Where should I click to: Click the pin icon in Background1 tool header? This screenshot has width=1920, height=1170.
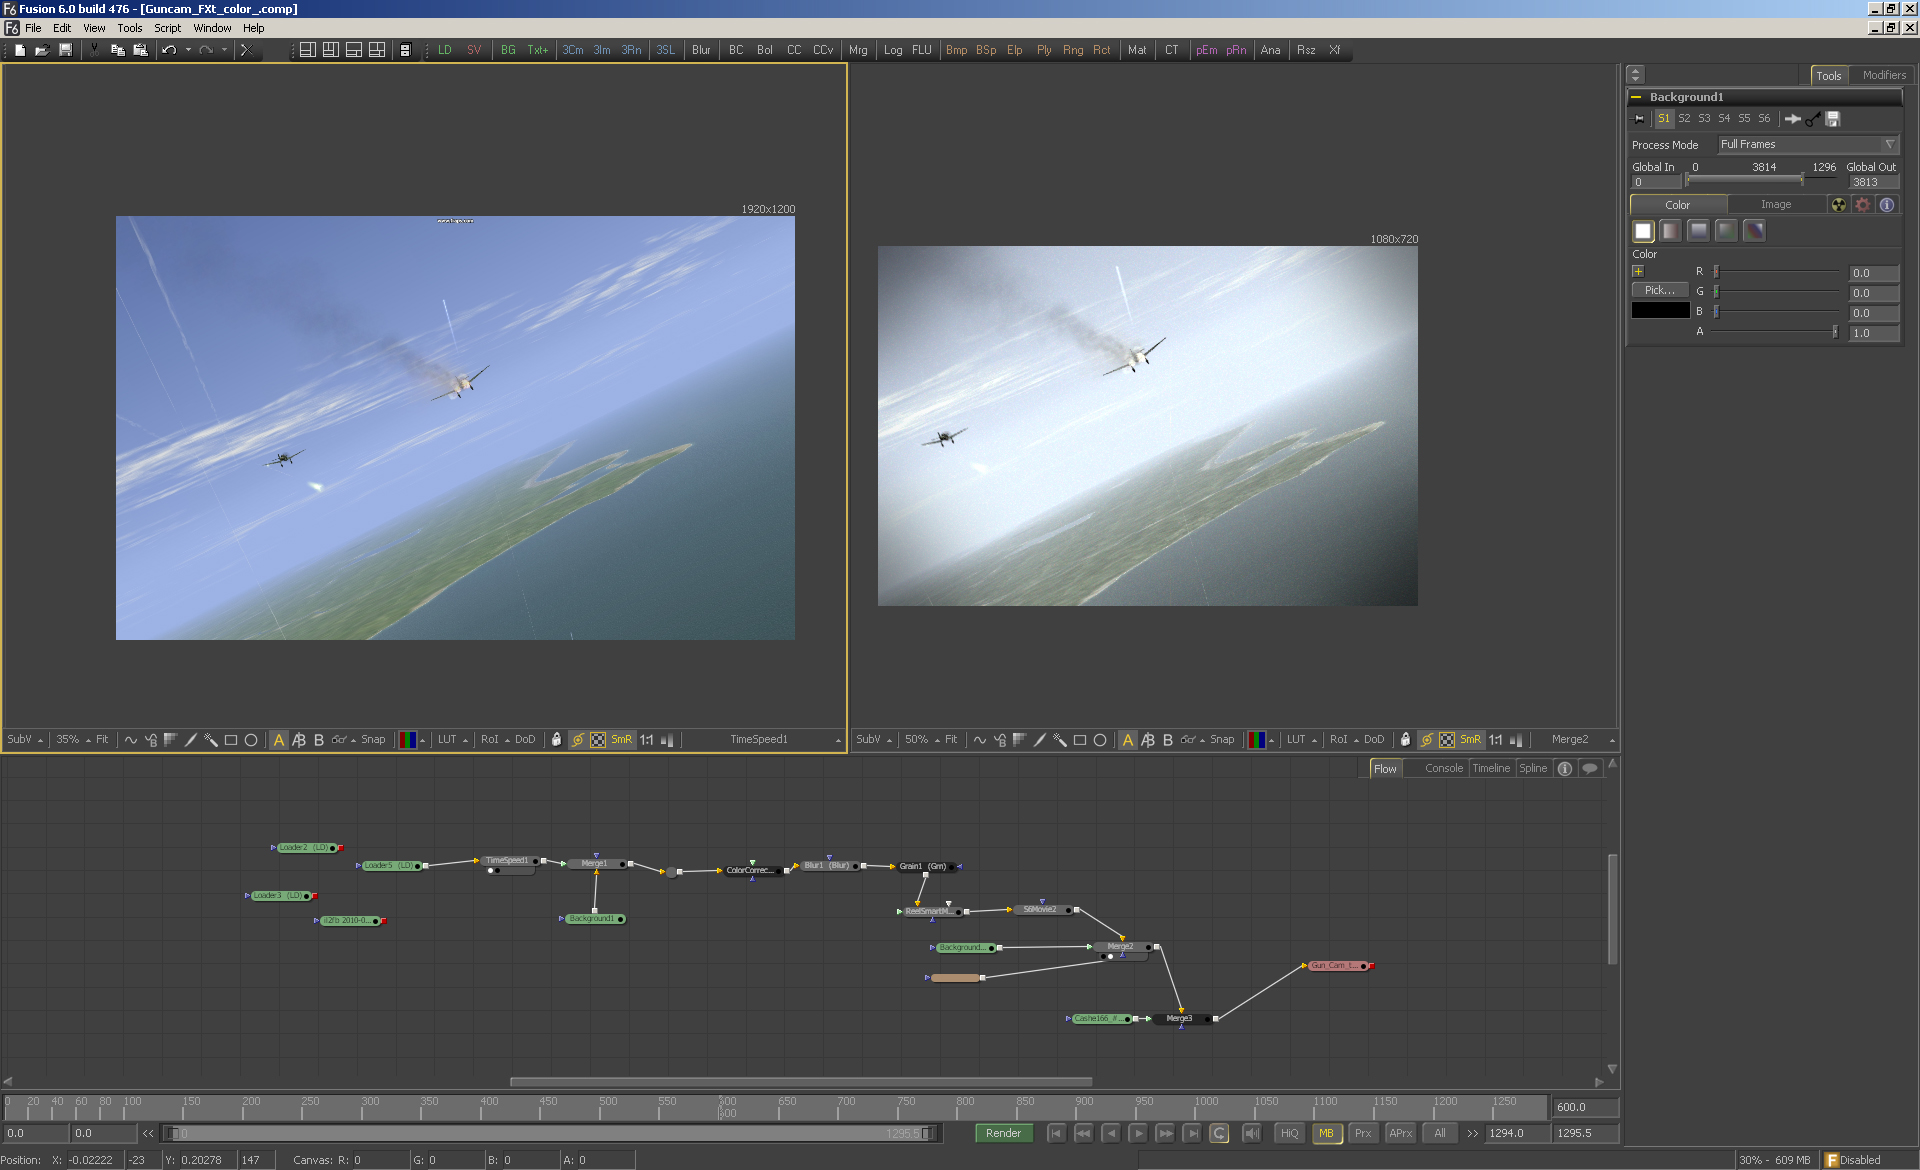pos(1639,119)
